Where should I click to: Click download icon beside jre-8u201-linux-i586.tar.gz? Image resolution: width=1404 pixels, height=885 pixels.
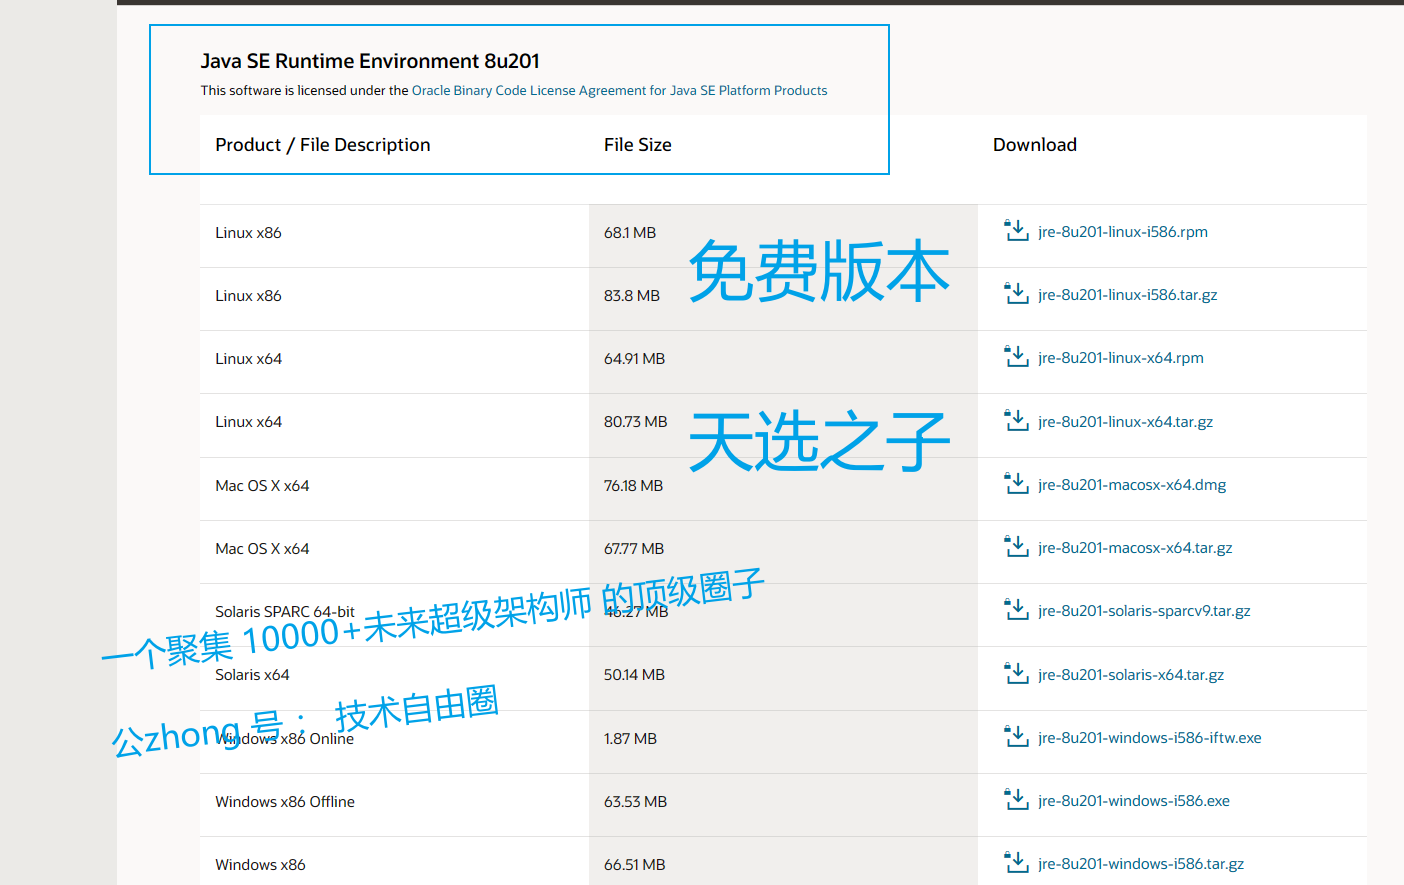coord(1016,294)
